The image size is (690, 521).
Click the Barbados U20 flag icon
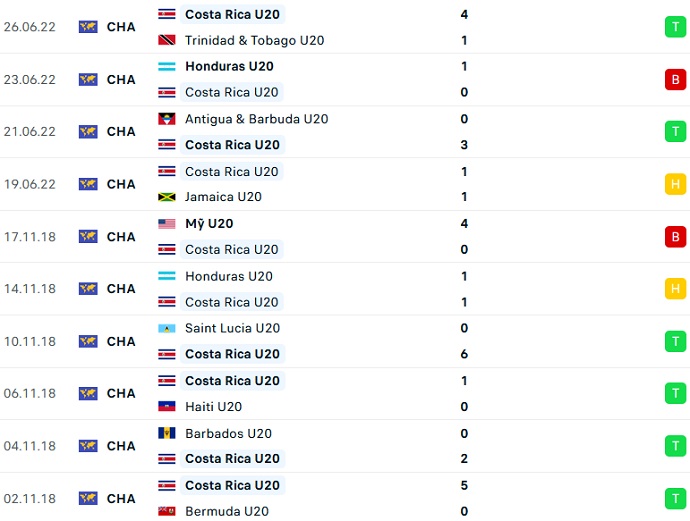167,434
